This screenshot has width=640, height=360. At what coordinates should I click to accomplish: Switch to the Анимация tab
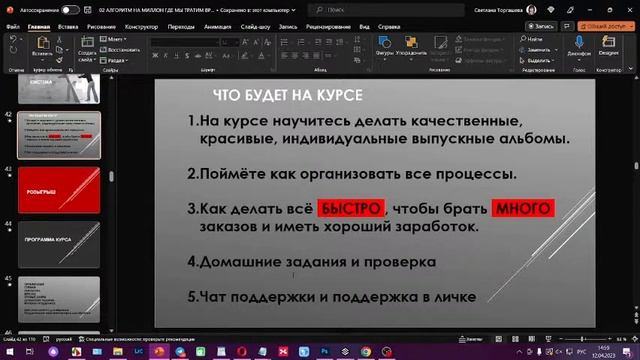(218, 27)
